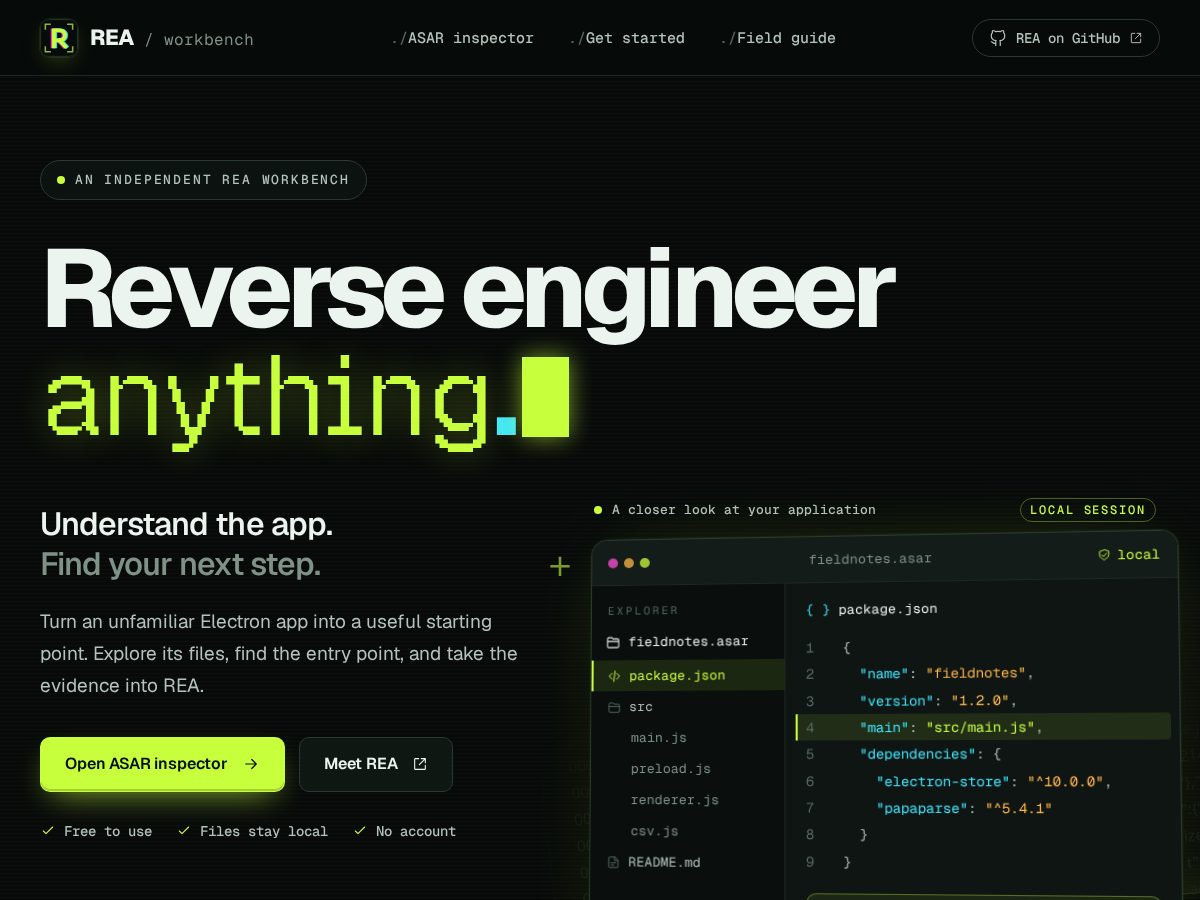Click arrow icon in Open ASAR inspector button

(x=251, y=764)
